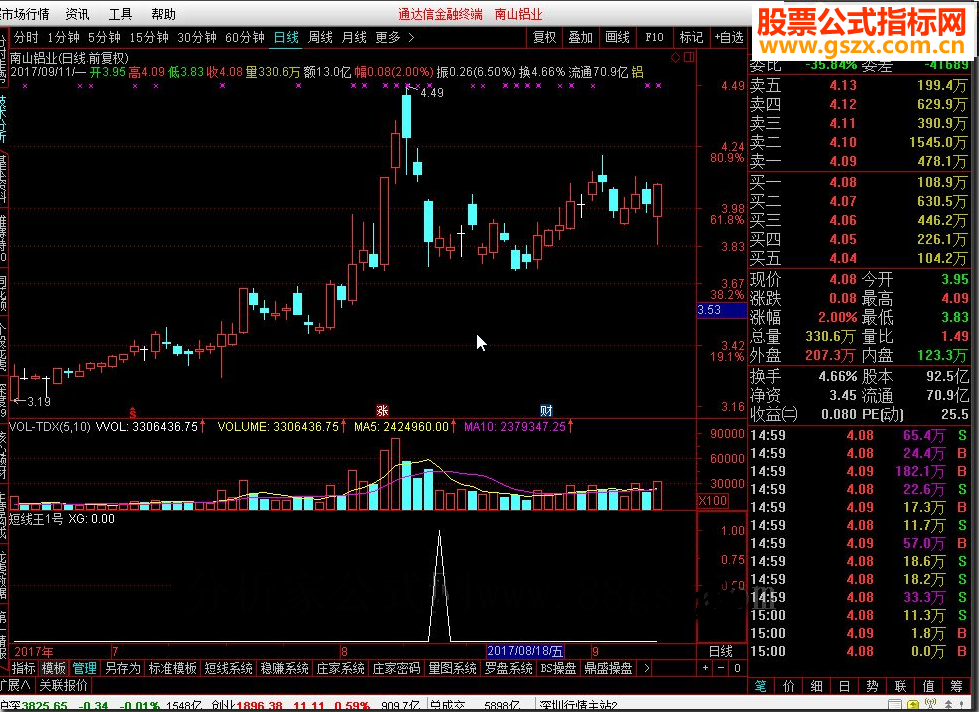The height and width of the screenshot is (712, 979).
Task: Select the 15分钟 period tab
Action: pyautogui.click(x=149, y=37)
